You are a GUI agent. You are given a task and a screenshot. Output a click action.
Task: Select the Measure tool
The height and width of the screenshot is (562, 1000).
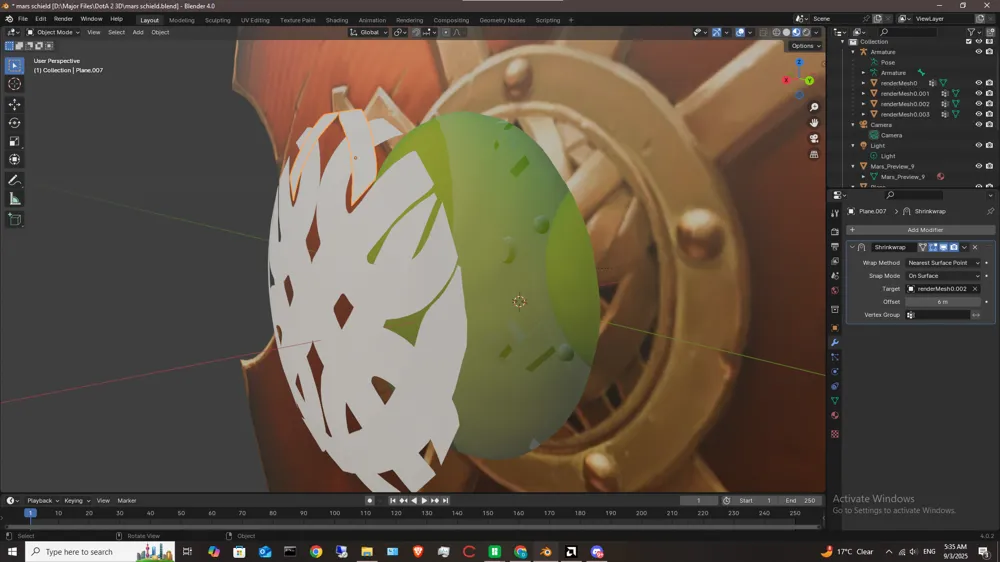pyautogui.click(x=15, y=200)
